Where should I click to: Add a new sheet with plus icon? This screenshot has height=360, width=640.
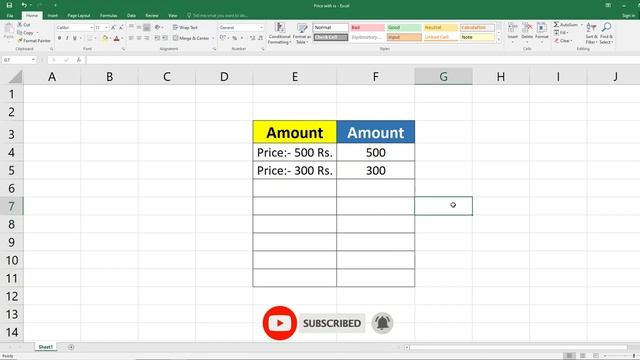71,347
